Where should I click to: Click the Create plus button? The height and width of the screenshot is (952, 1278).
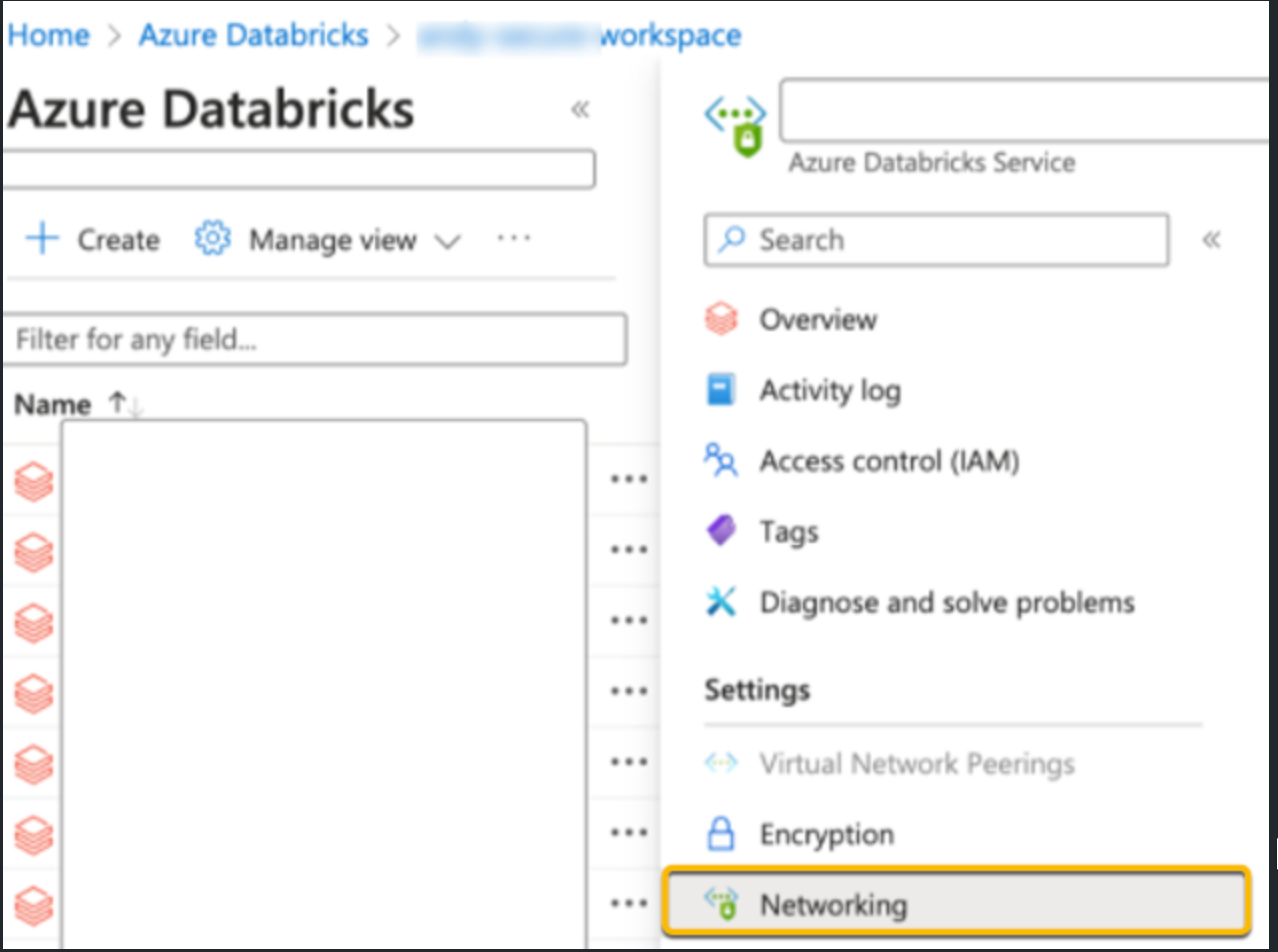92,240
